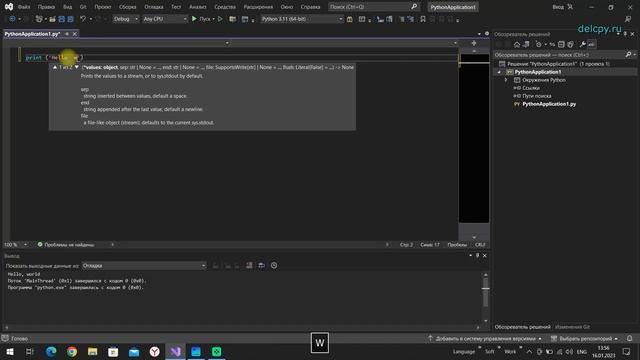The image size is (640, 360).
Task: Open the Правка menu
Action: point(46,7)
